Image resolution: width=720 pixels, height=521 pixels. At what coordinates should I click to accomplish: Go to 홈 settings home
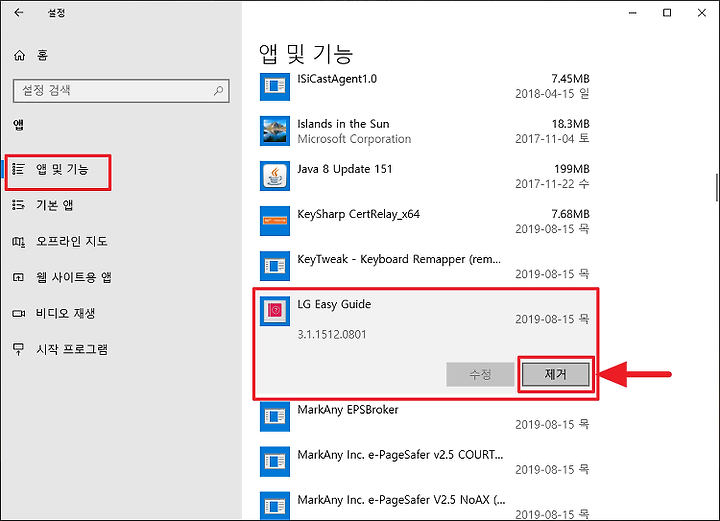point(42,56)
